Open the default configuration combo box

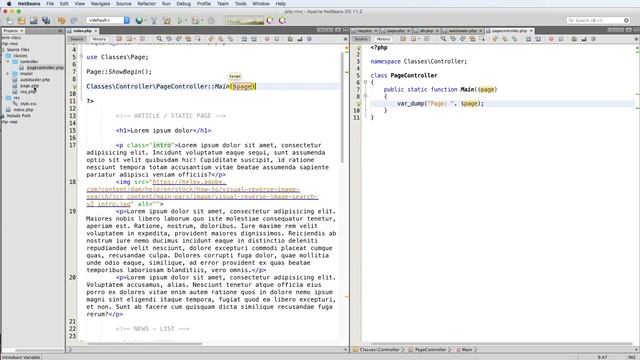[x=108, y=20]
